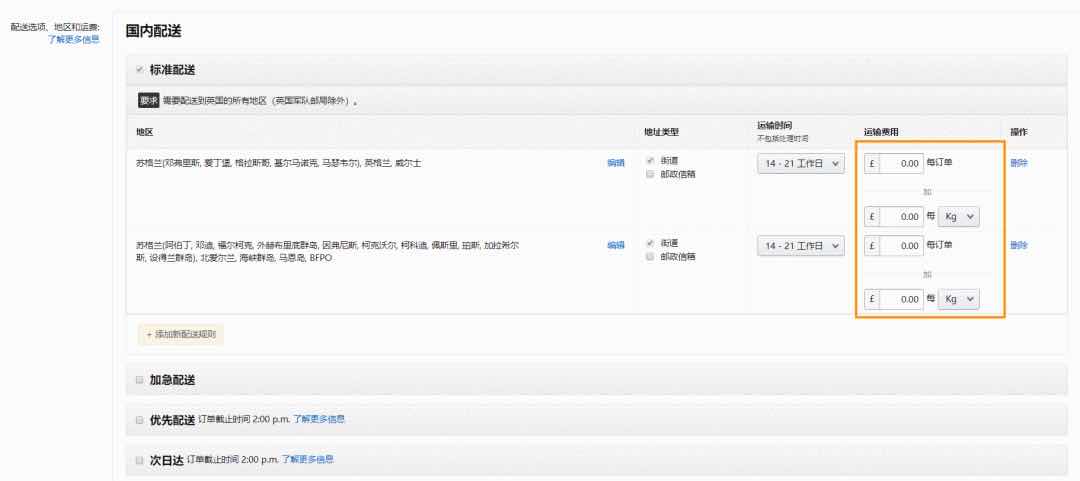Click 每订单 fee field in 北爱尔兰, BFPO row
1080x481 pixels.
click(x=901, y=245)
